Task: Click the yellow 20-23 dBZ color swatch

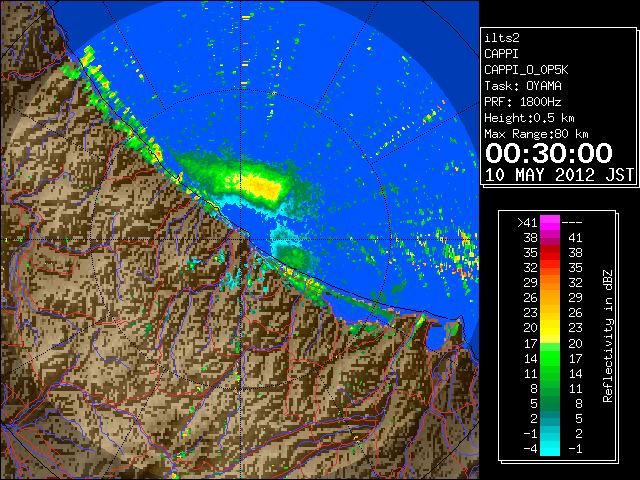Action: click(x=550, y=328)
